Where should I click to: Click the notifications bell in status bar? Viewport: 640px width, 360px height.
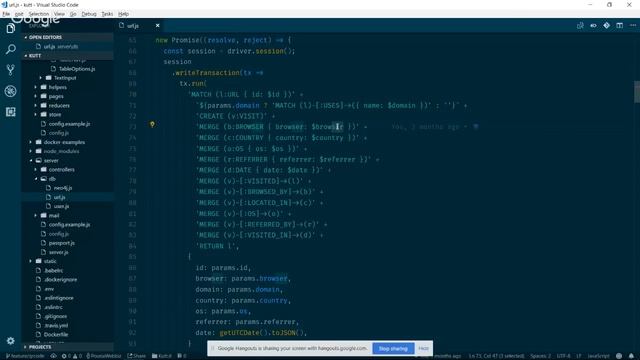[631, 356]
